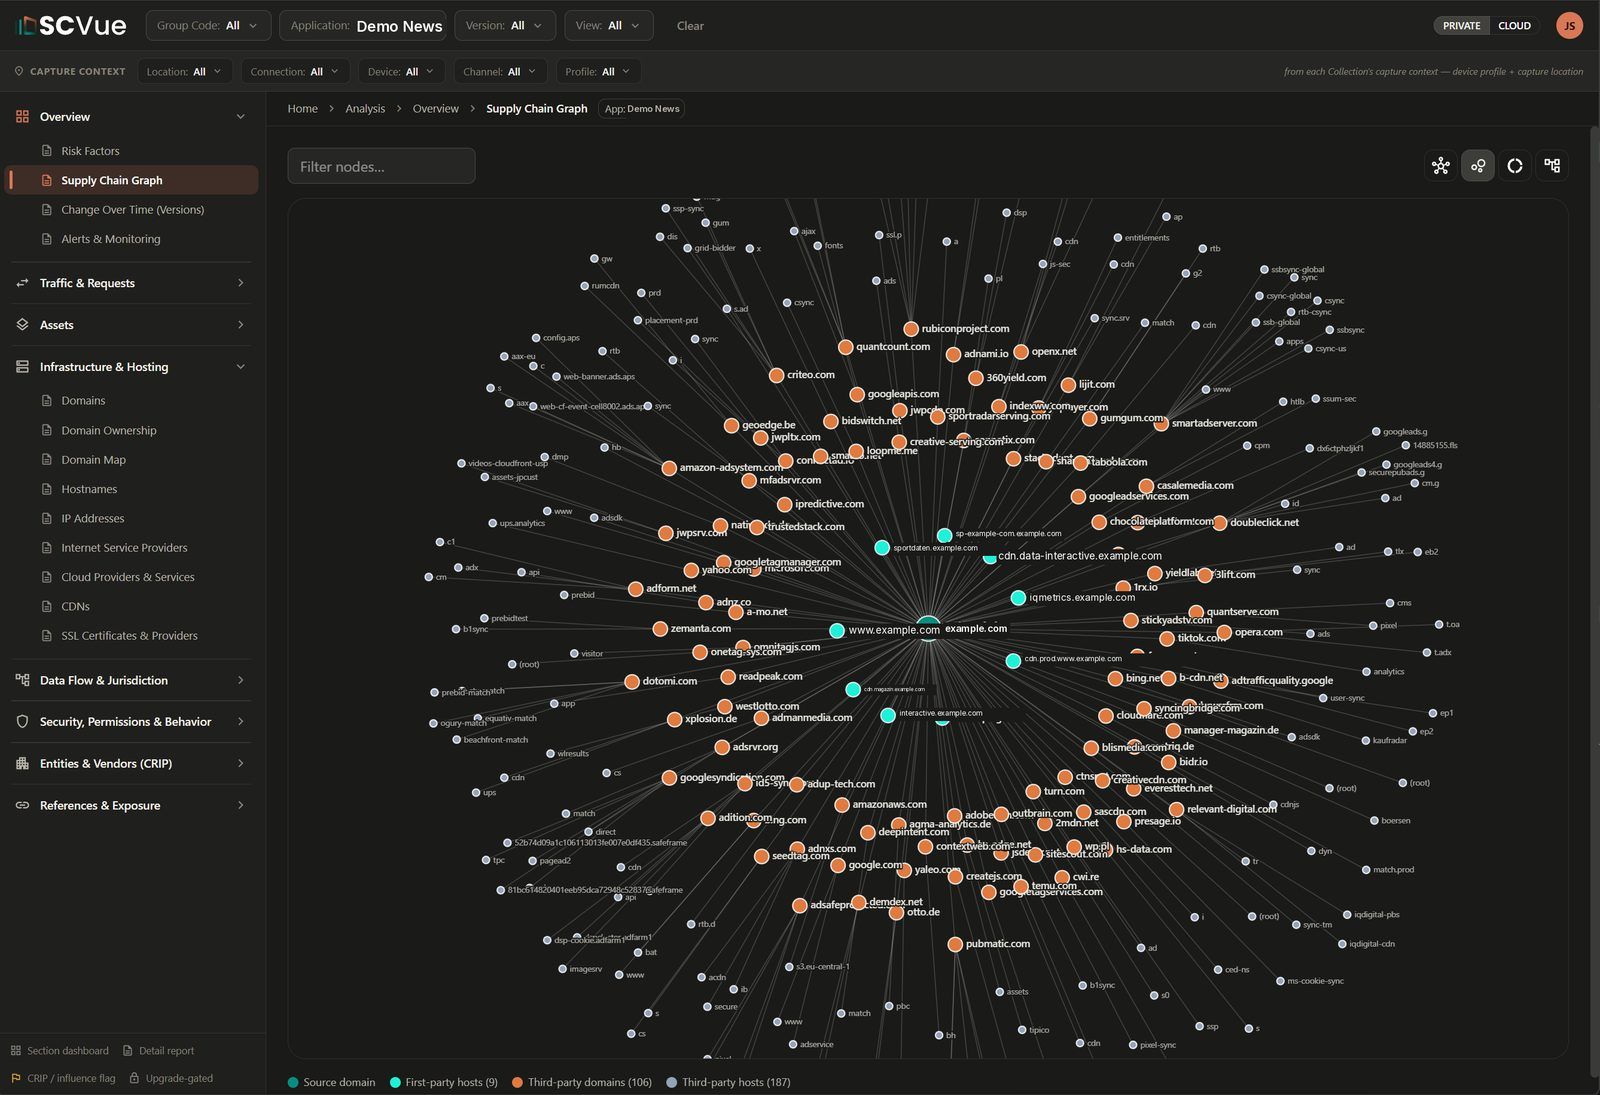Click the App: Demo News tag
The height and width of the screenshot is (1095, 1600).
click(642, 109)
